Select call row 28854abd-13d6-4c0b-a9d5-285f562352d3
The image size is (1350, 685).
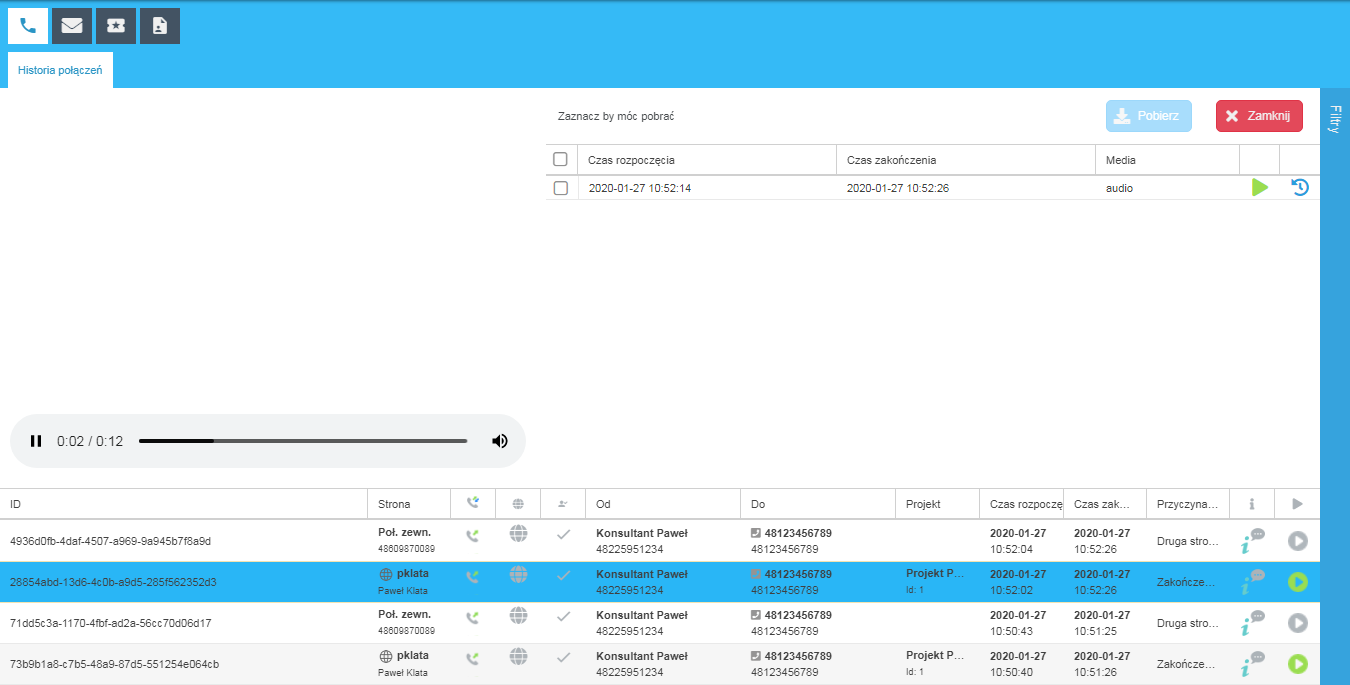coord(660,582)
